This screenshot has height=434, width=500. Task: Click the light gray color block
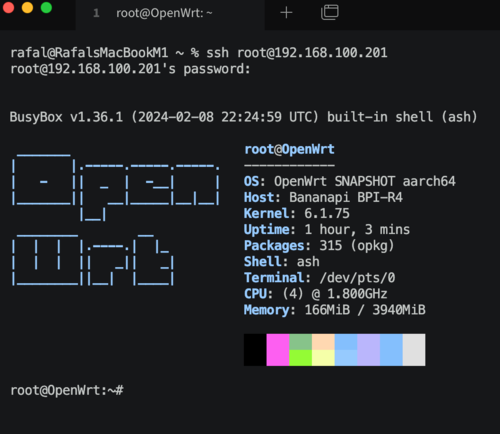(x=414, y=350)
